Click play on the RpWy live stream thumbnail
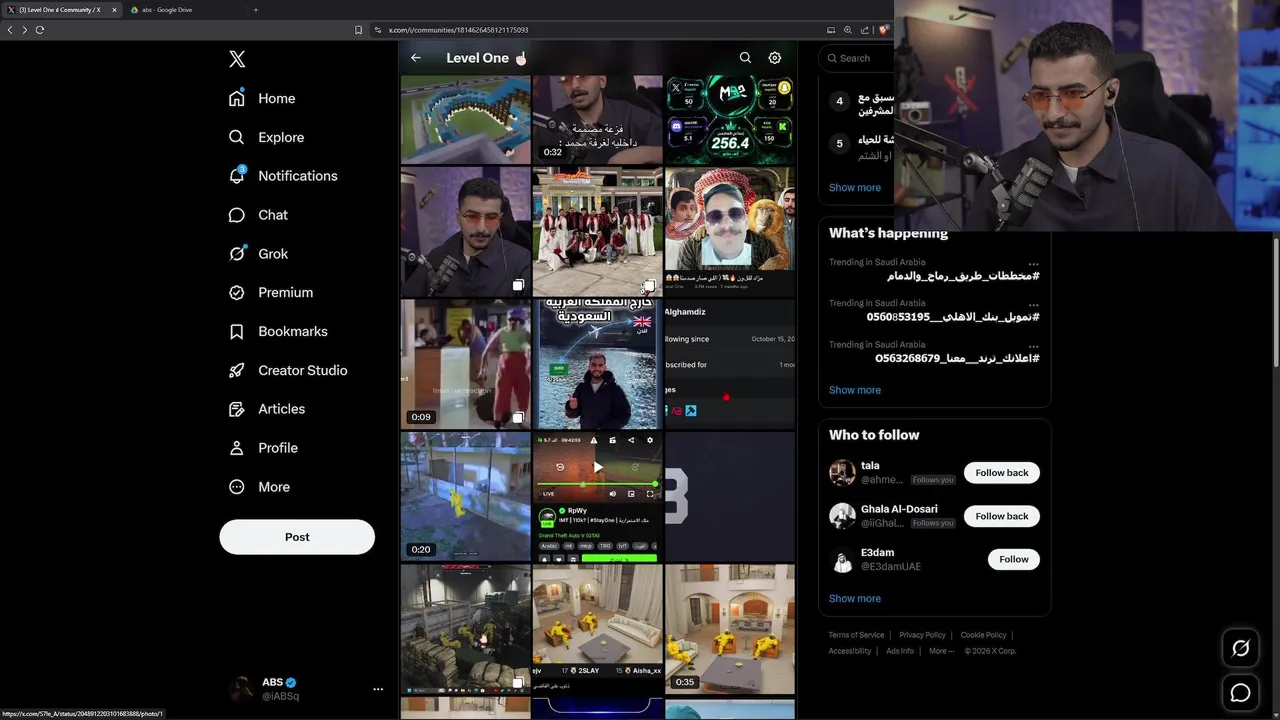 point(598,467)
